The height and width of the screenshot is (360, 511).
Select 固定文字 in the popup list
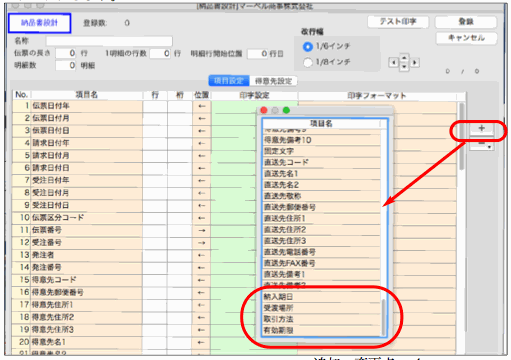tap(321, 151)
